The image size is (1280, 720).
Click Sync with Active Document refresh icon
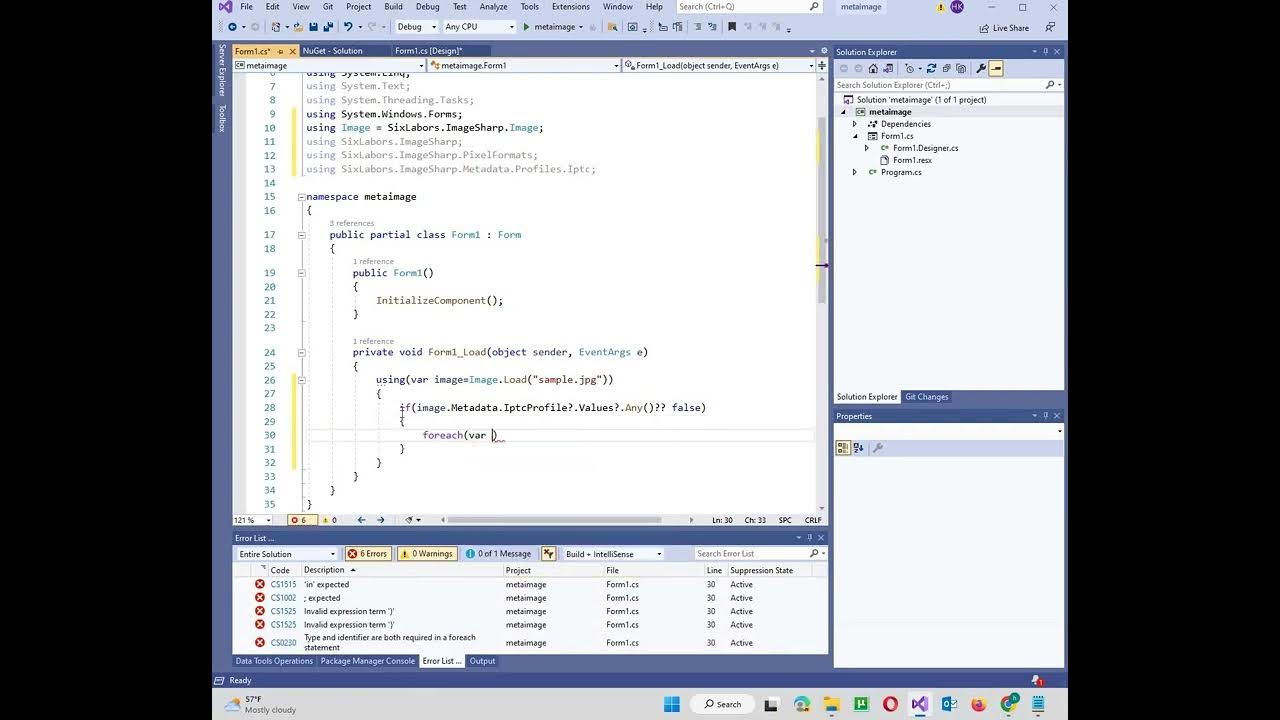coord(931,69)
